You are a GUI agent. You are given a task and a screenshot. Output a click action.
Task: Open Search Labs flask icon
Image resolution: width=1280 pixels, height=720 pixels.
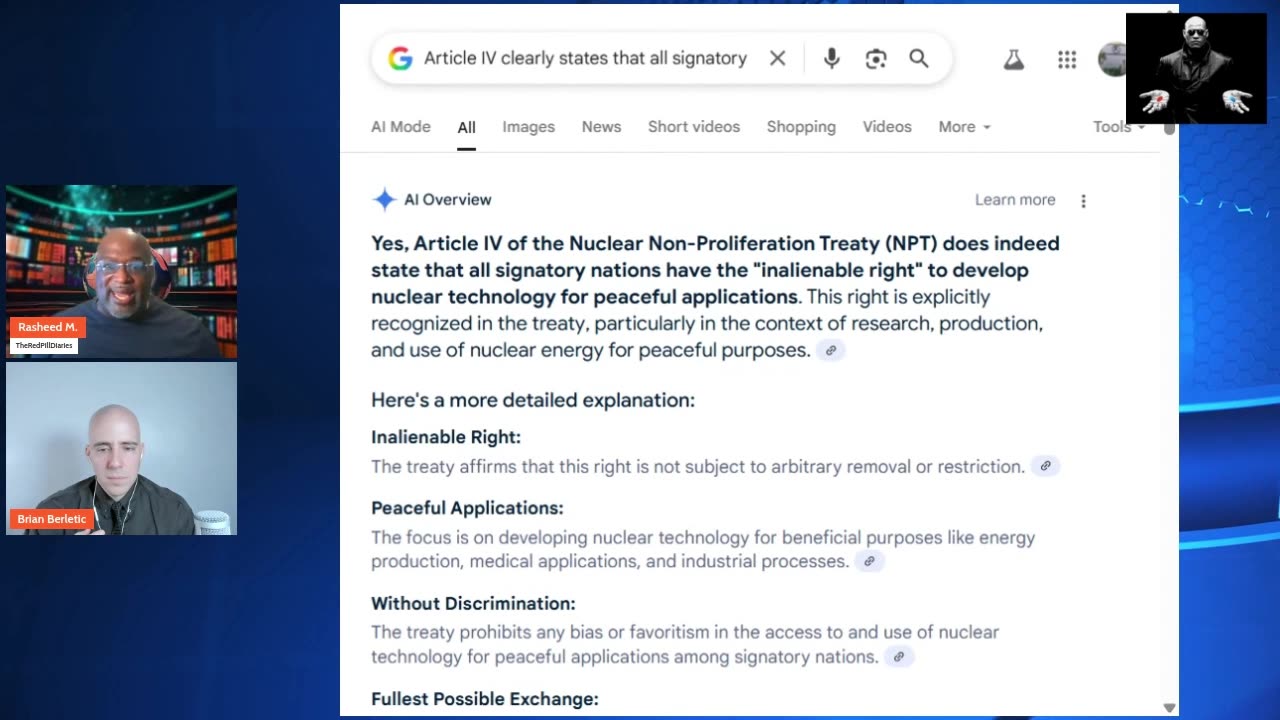coord(1014,60)
